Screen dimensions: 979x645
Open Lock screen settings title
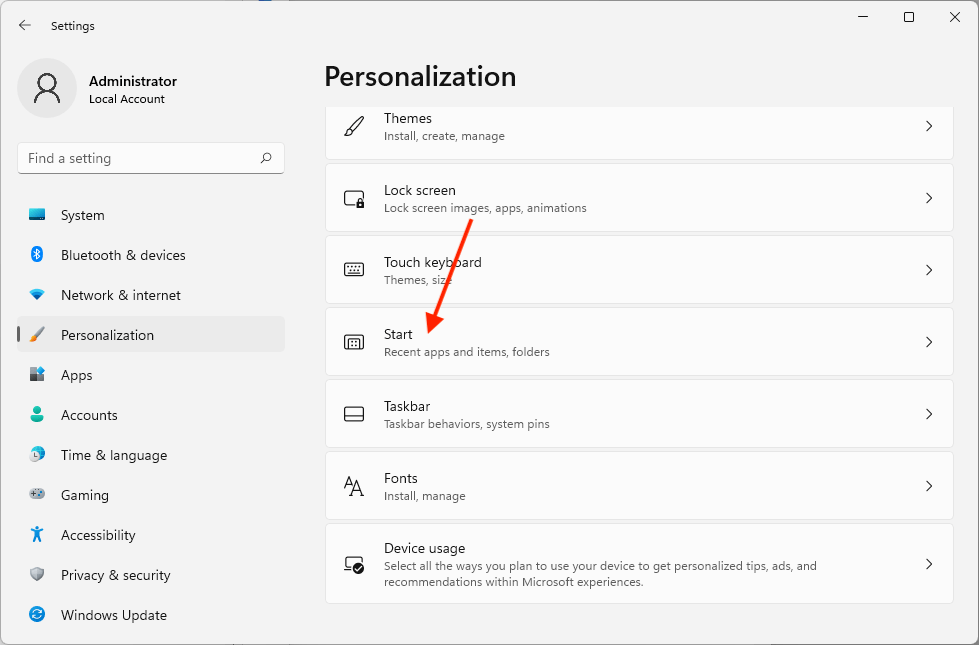pyautogui.click(x=420, y=190)
